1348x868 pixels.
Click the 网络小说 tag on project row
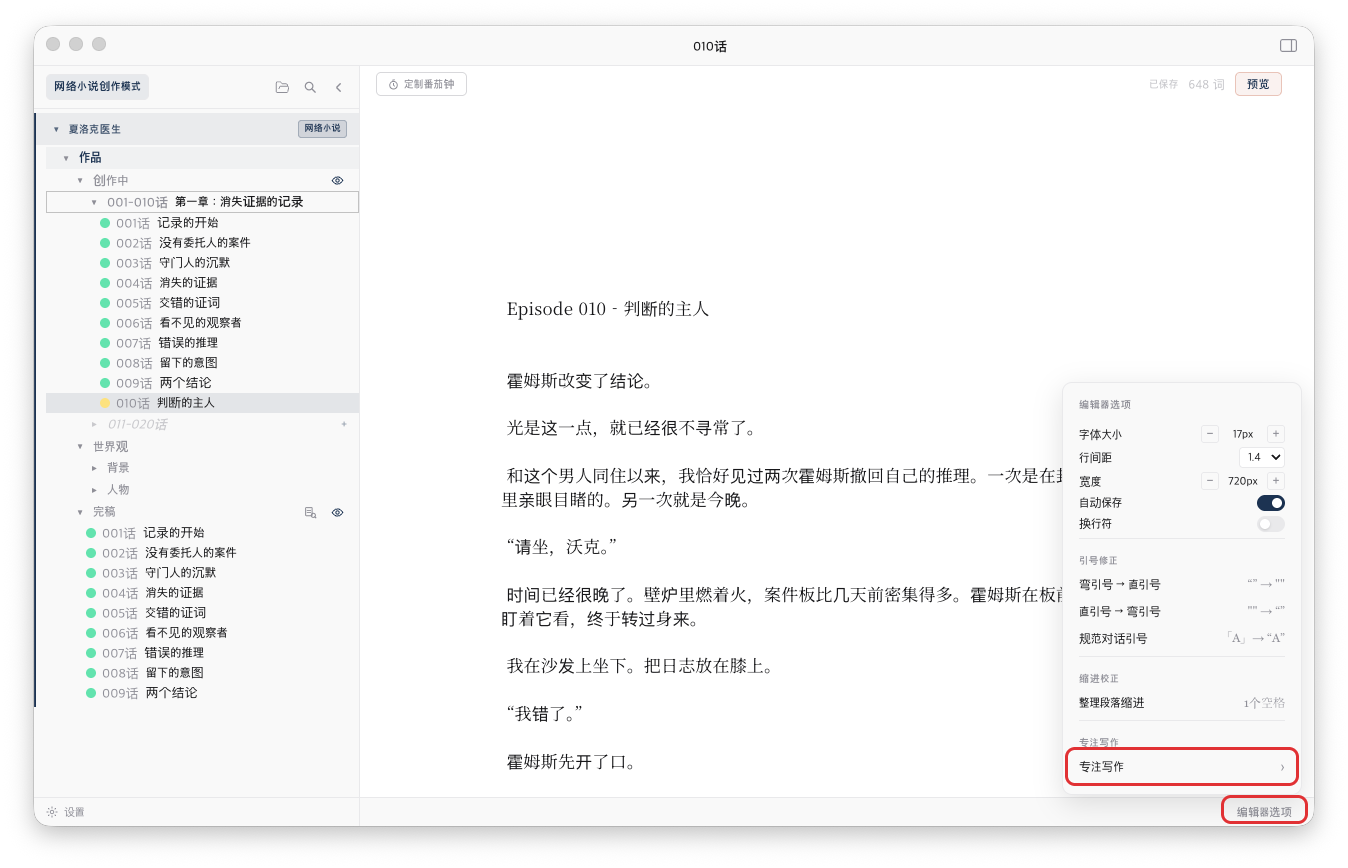322,129
